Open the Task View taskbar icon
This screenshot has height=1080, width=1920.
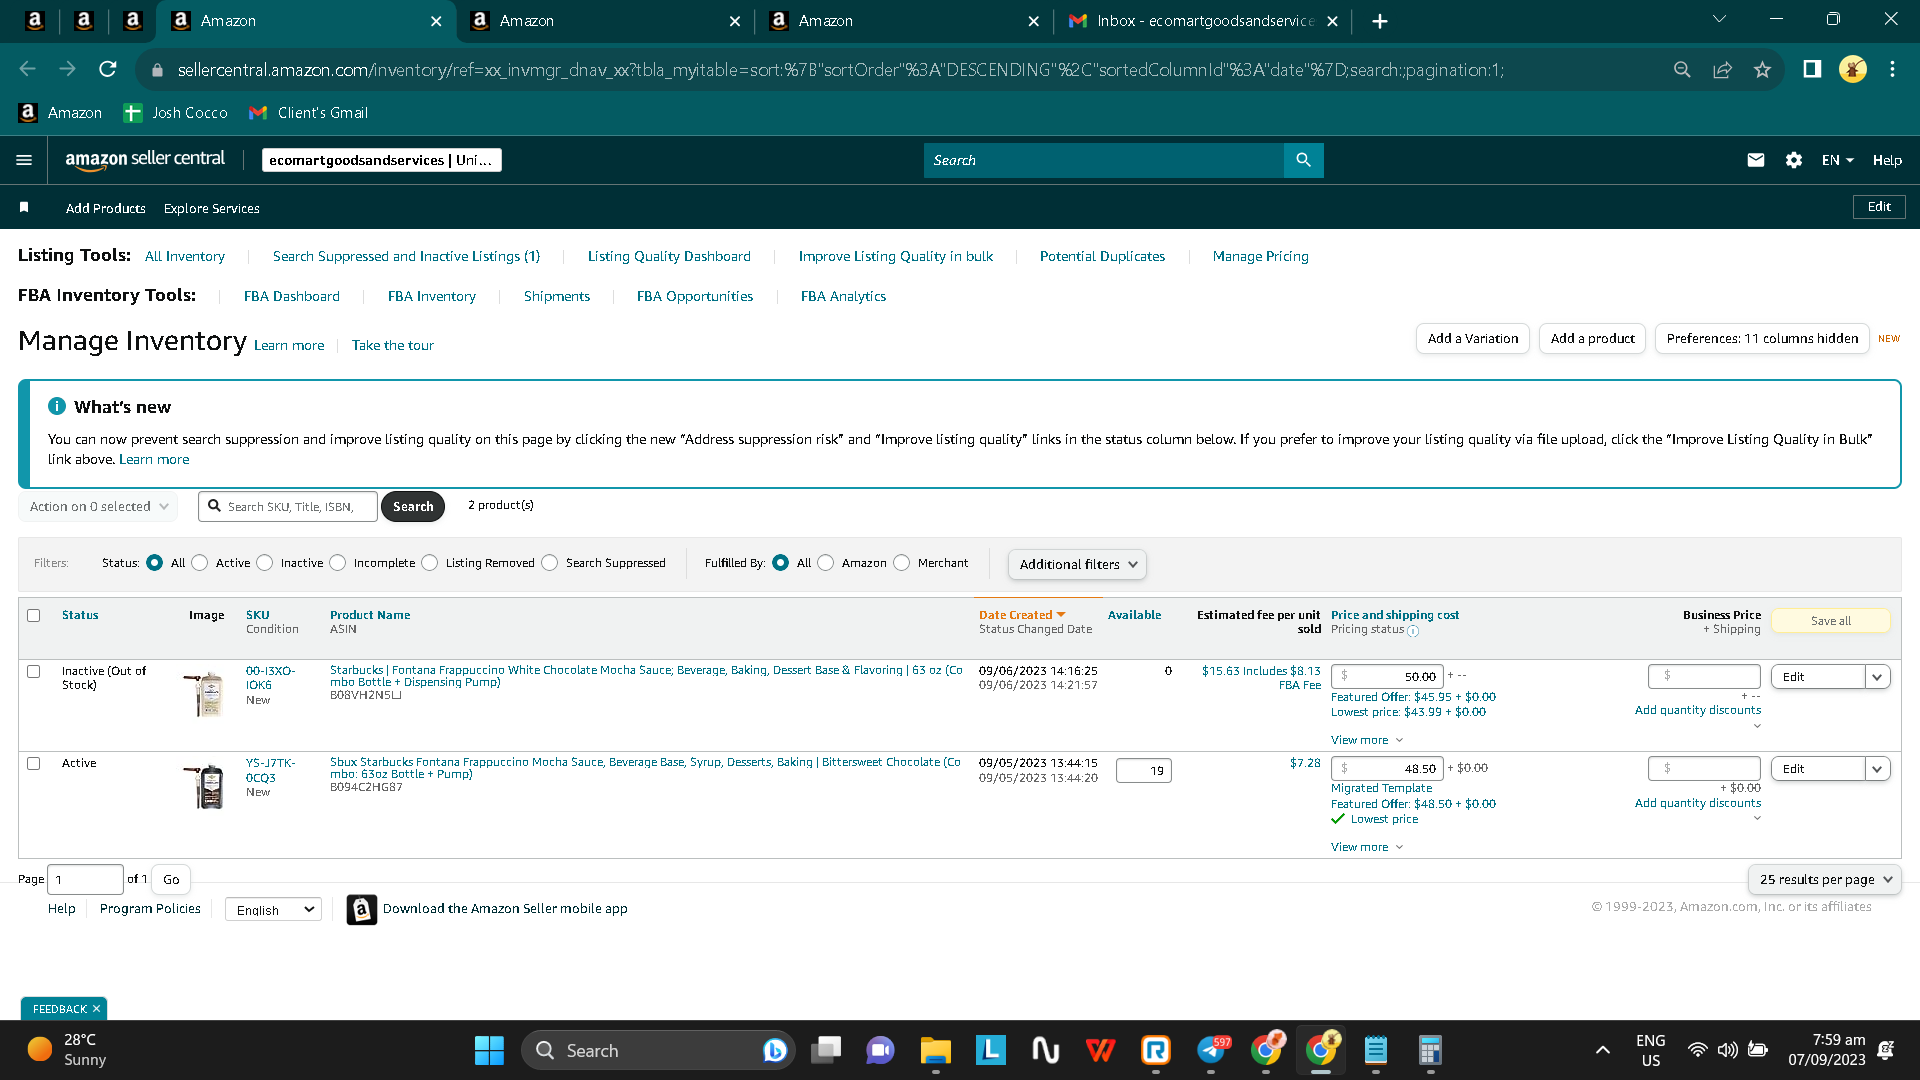click(826, 1050)
